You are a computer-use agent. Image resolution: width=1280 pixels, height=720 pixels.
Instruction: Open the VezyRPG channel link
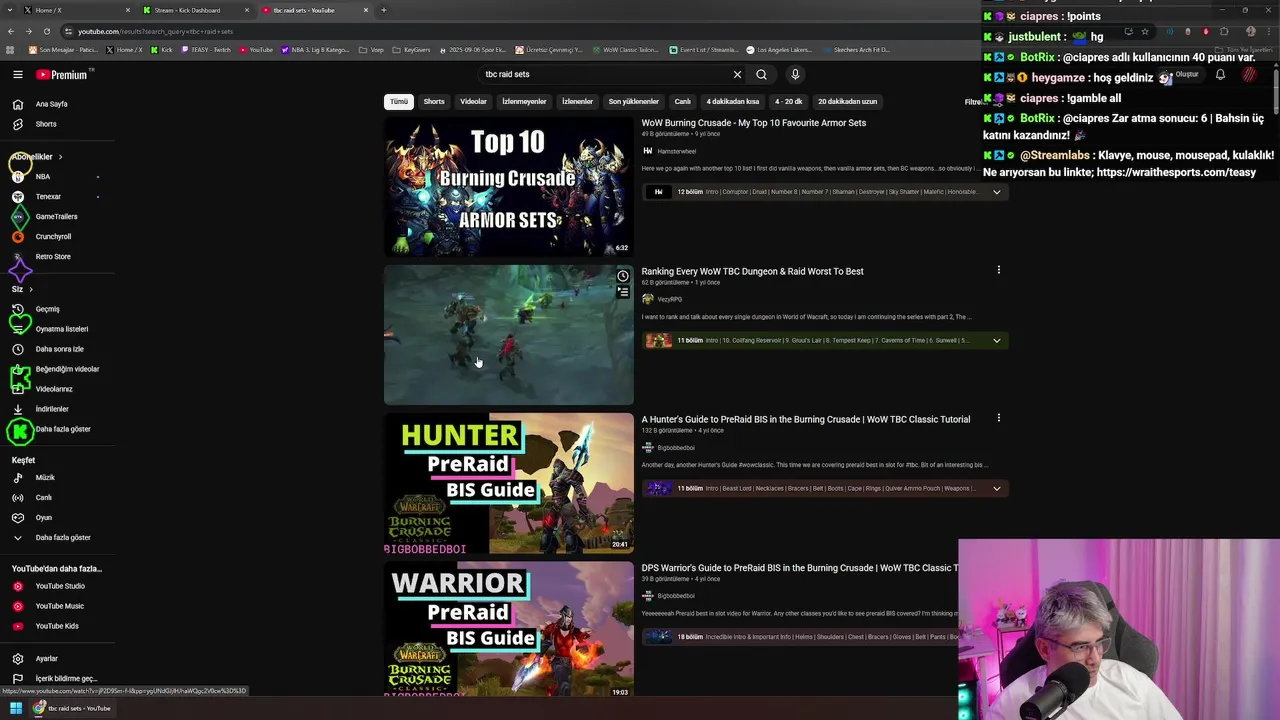pyautogui.click(x=670, y=299)
